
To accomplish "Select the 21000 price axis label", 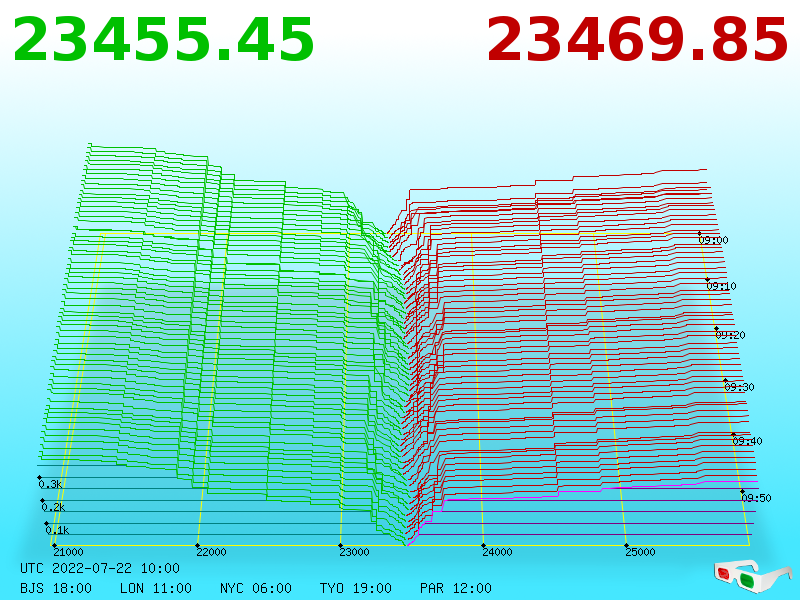I will pos(68,552).
